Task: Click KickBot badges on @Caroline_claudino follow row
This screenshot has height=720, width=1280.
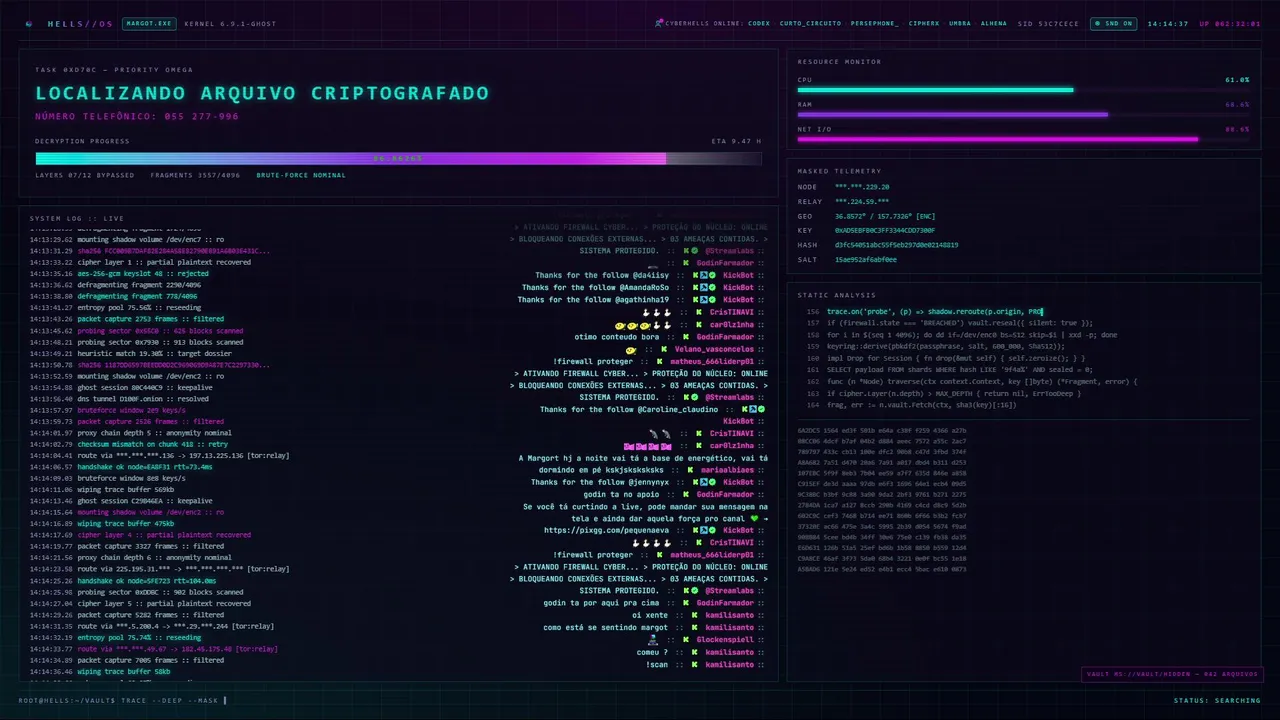Action: pyautogui.click(x=751, y=409)
